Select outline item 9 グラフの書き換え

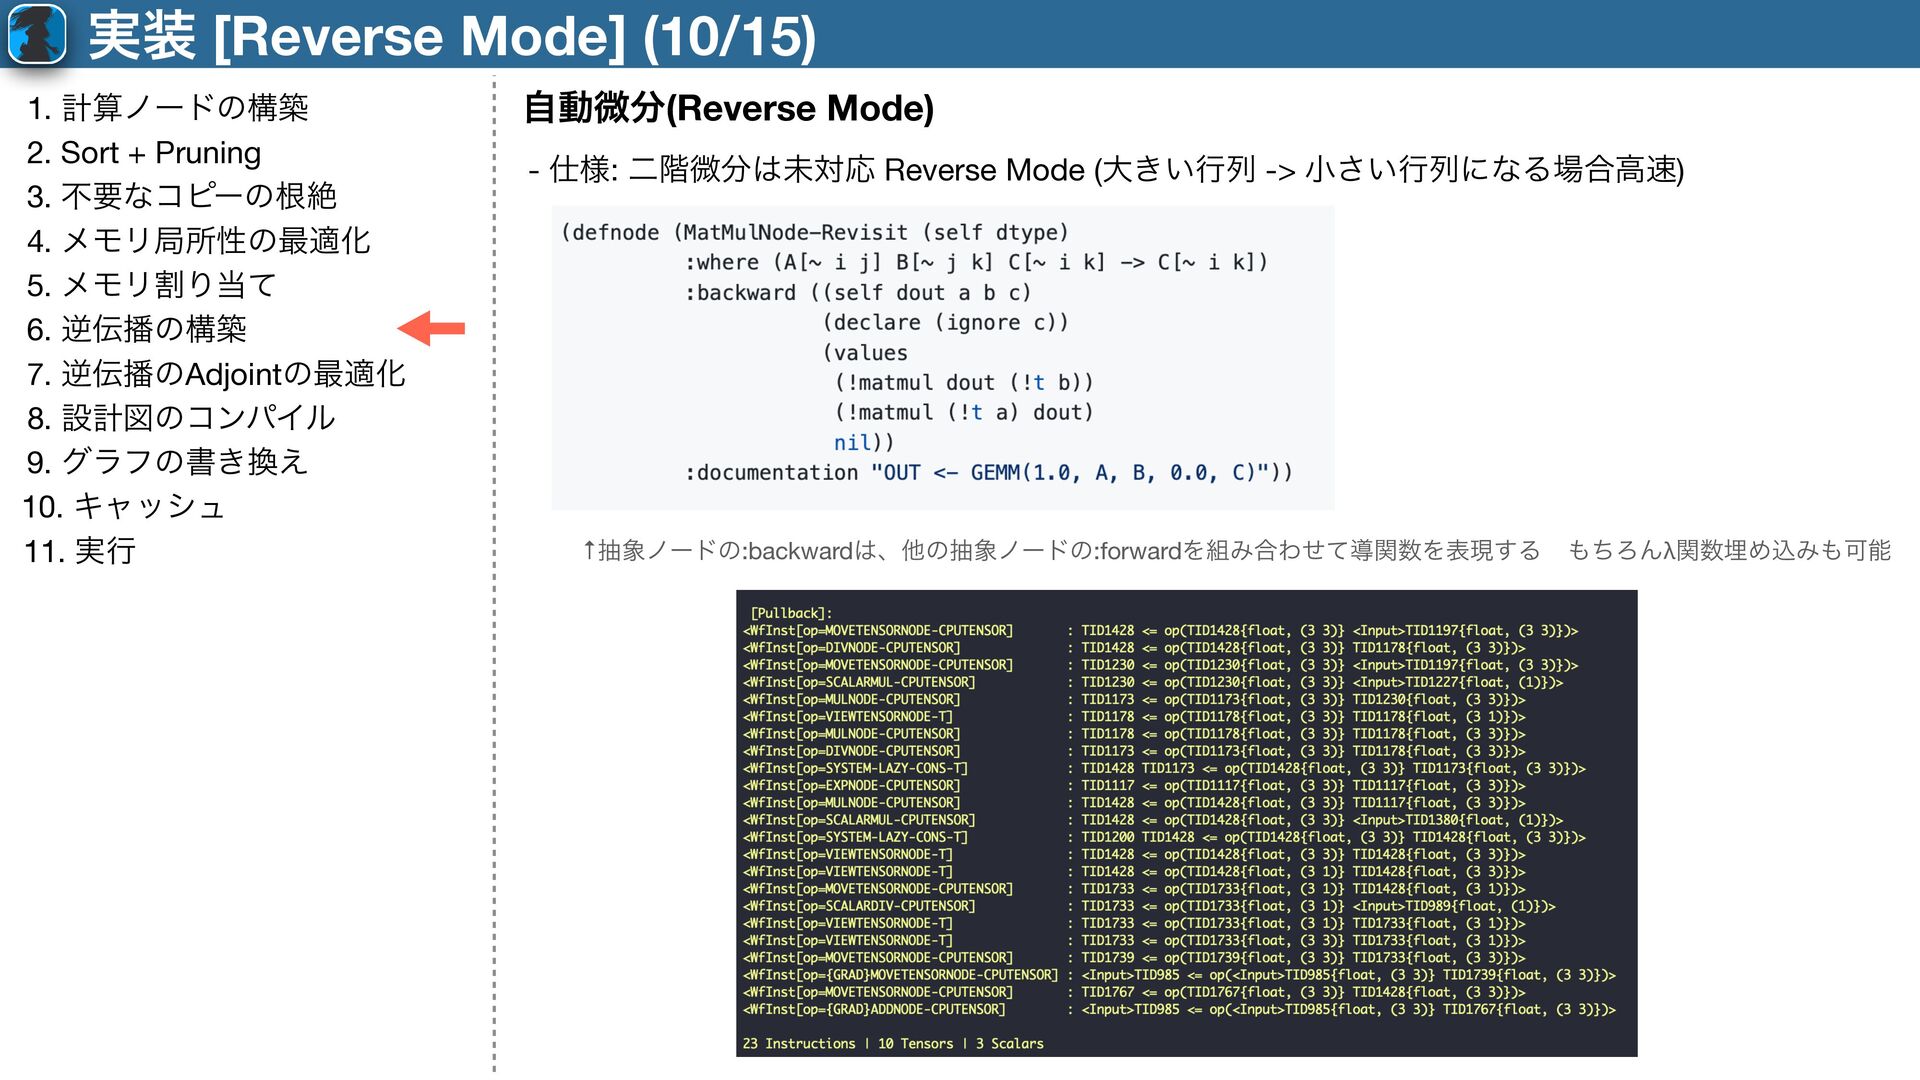(167, 462)
